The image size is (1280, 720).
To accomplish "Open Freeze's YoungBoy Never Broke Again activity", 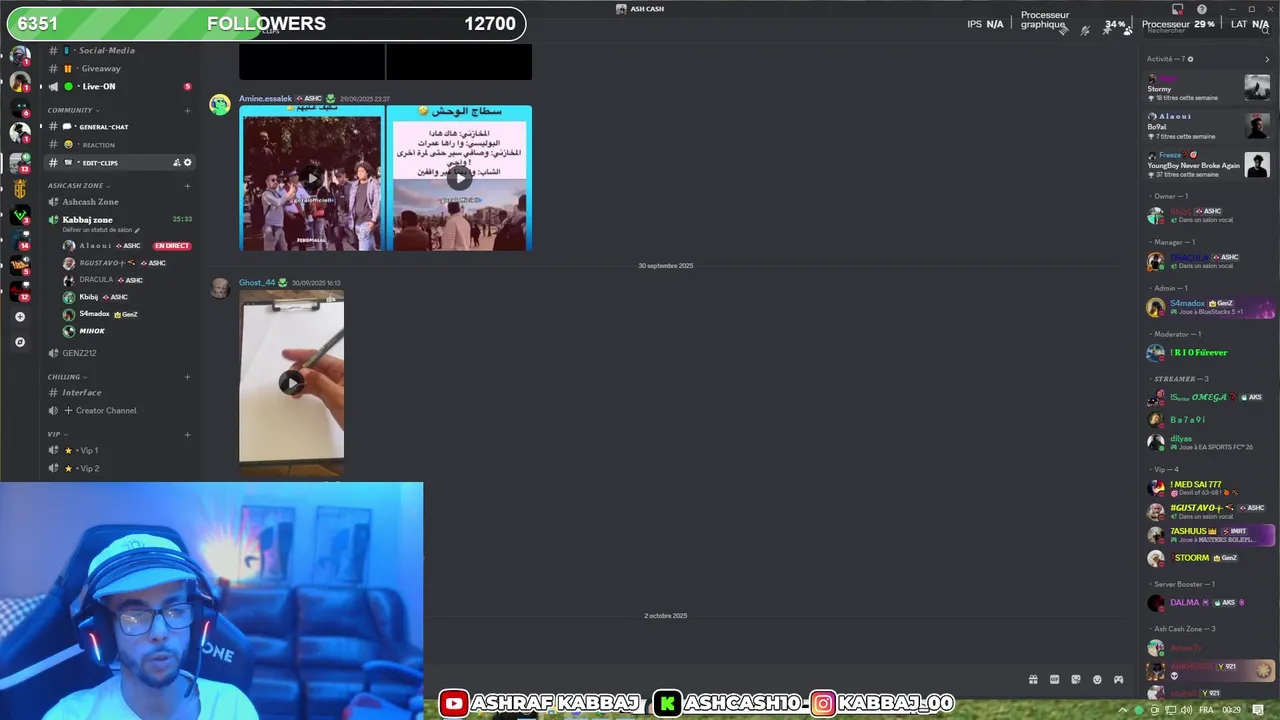I will 1208,165.
